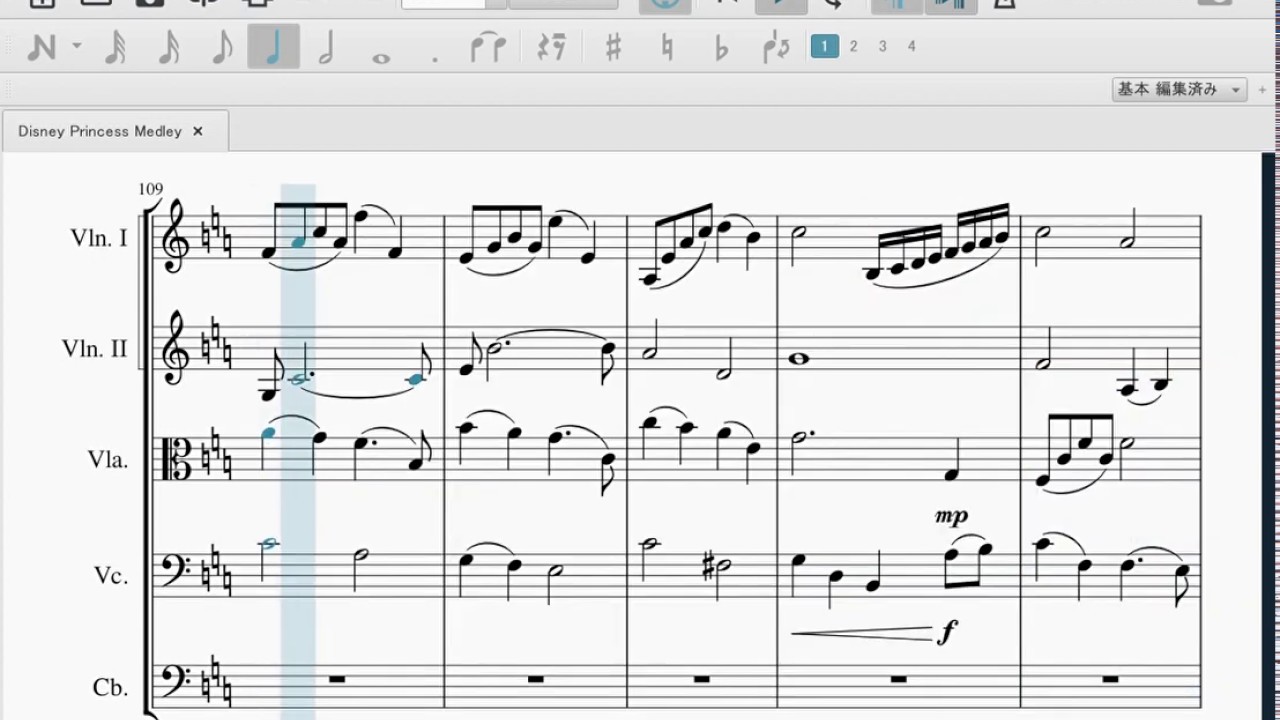
Task: Open the note input mode dropdown arrow
Action: [76, 47]
